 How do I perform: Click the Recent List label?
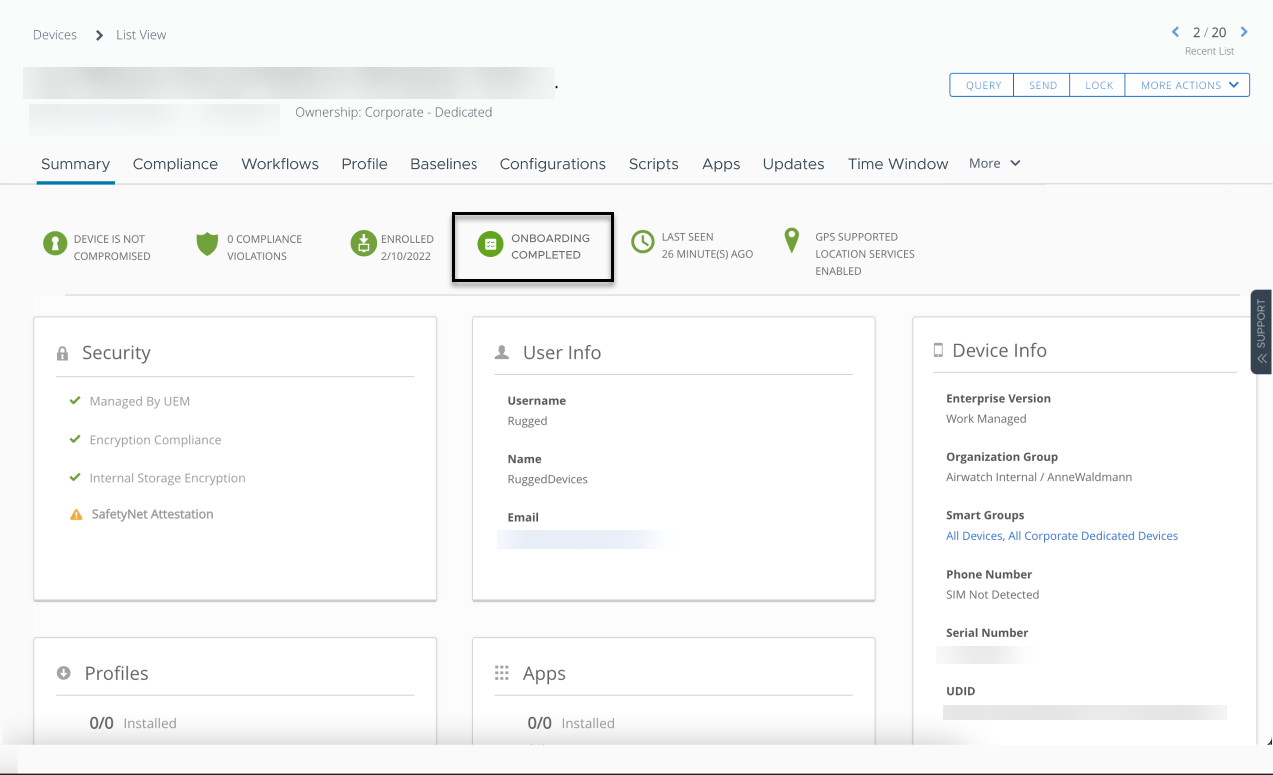click(x=1210, y=51)
